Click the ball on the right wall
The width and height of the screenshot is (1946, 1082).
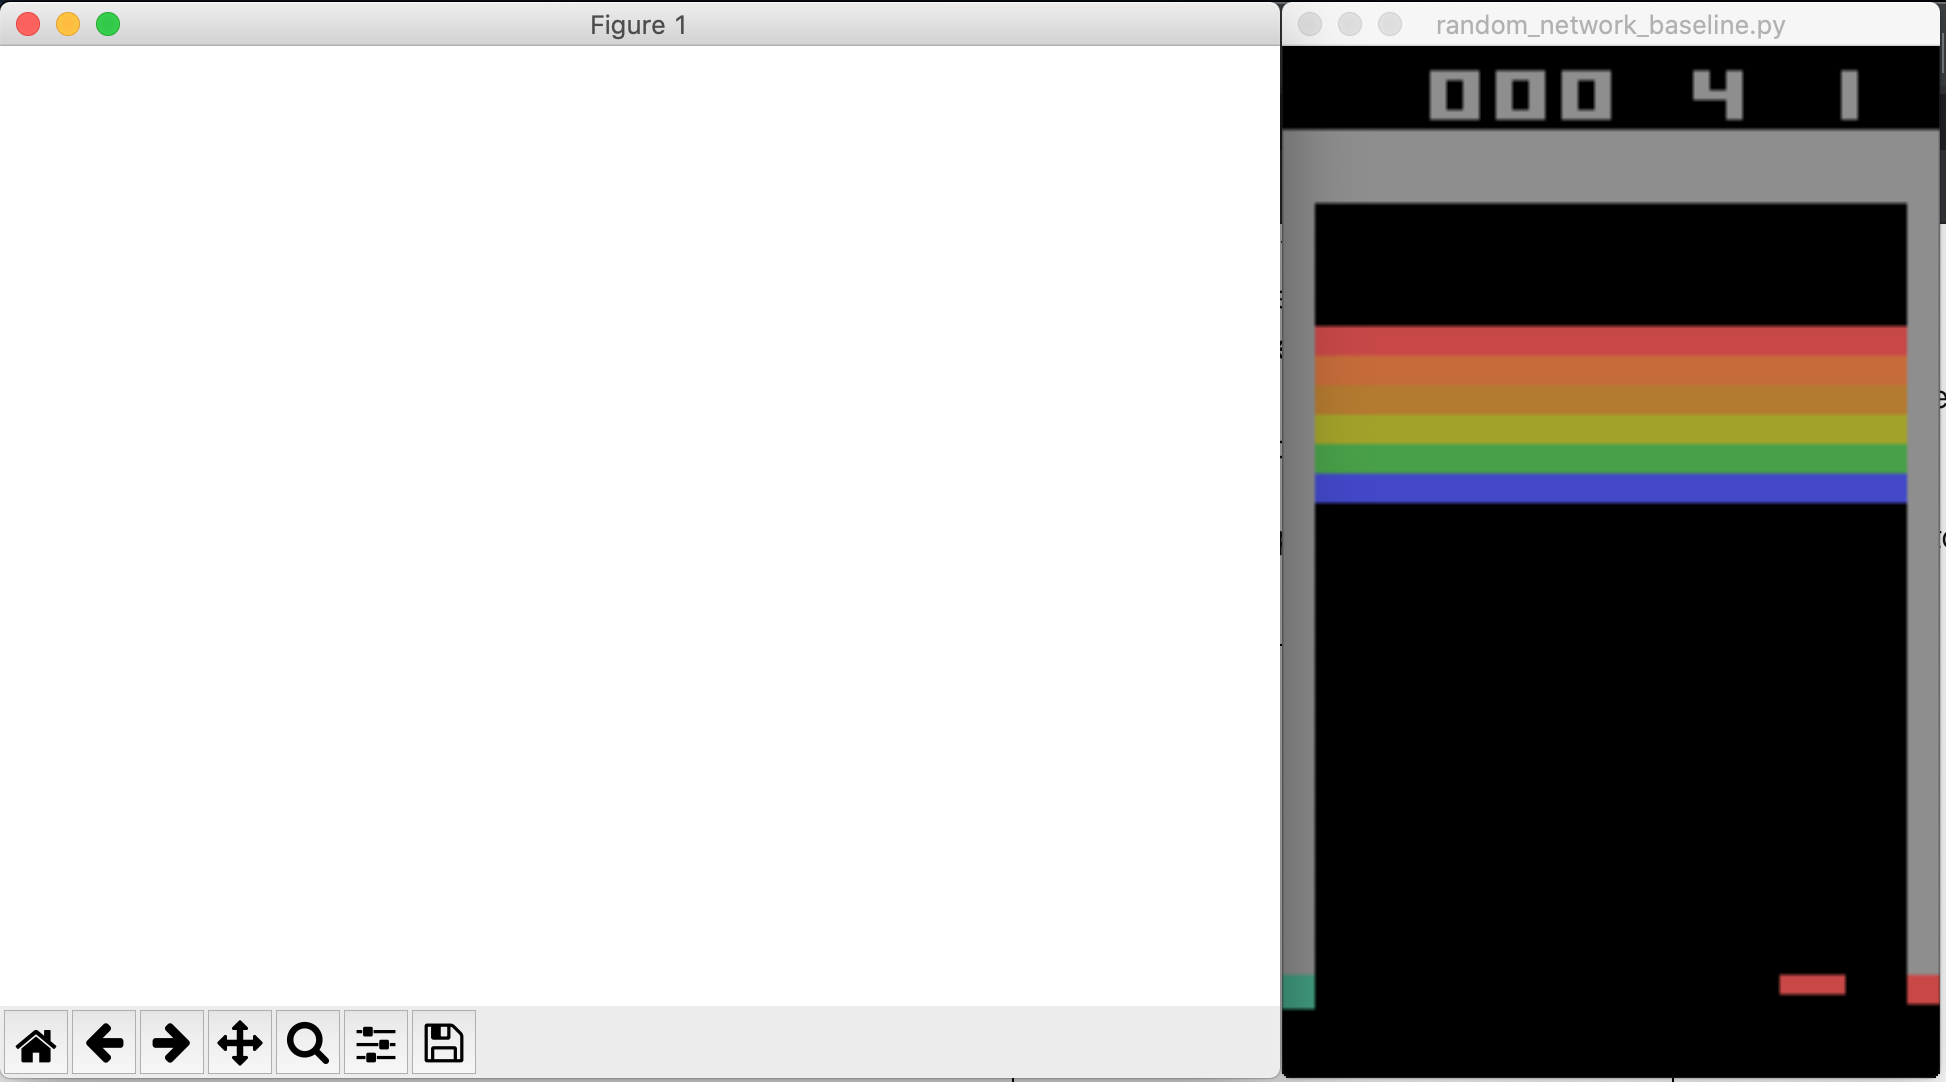pyautogui.click(x=1925, y=990)
